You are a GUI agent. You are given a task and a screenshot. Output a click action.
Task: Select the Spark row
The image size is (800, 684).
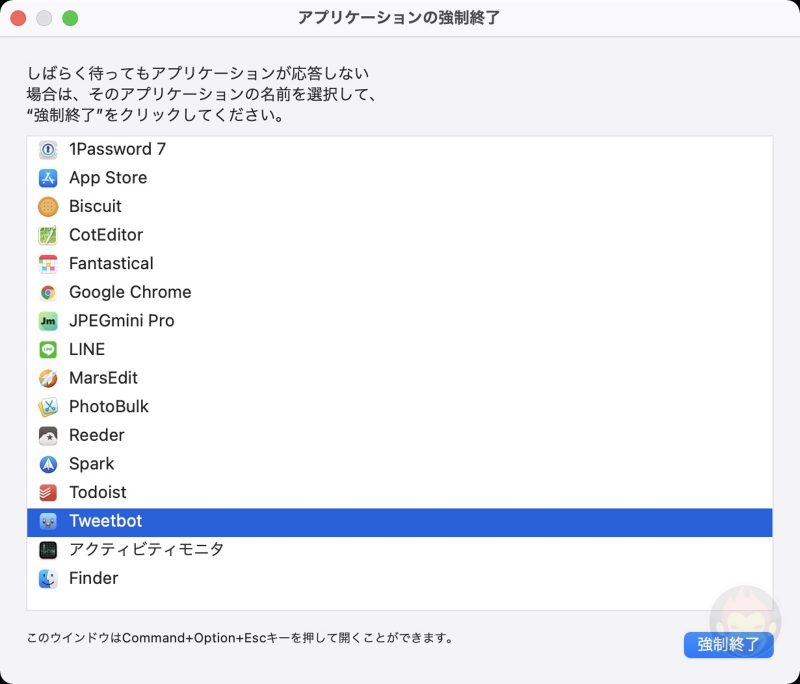point(92,464)
